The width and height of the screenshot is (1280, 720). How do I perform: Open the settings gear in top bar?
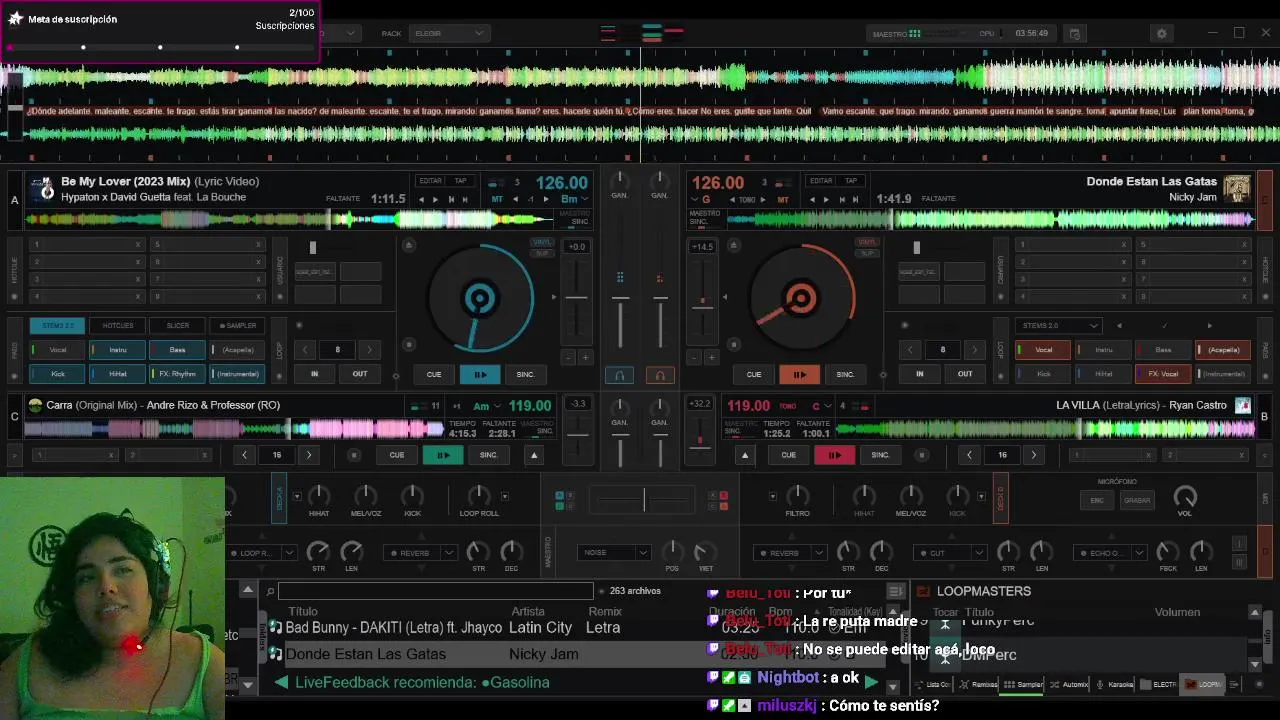point(1161,33)
